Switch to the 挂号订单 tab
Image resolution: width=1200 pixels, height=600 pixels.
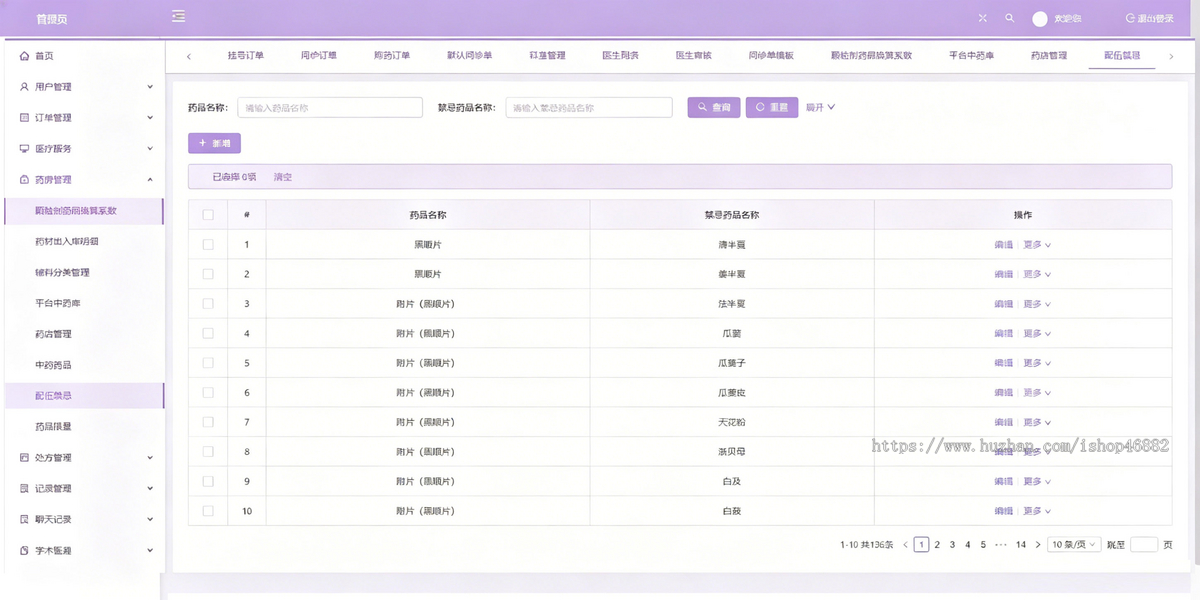(246, 56)
